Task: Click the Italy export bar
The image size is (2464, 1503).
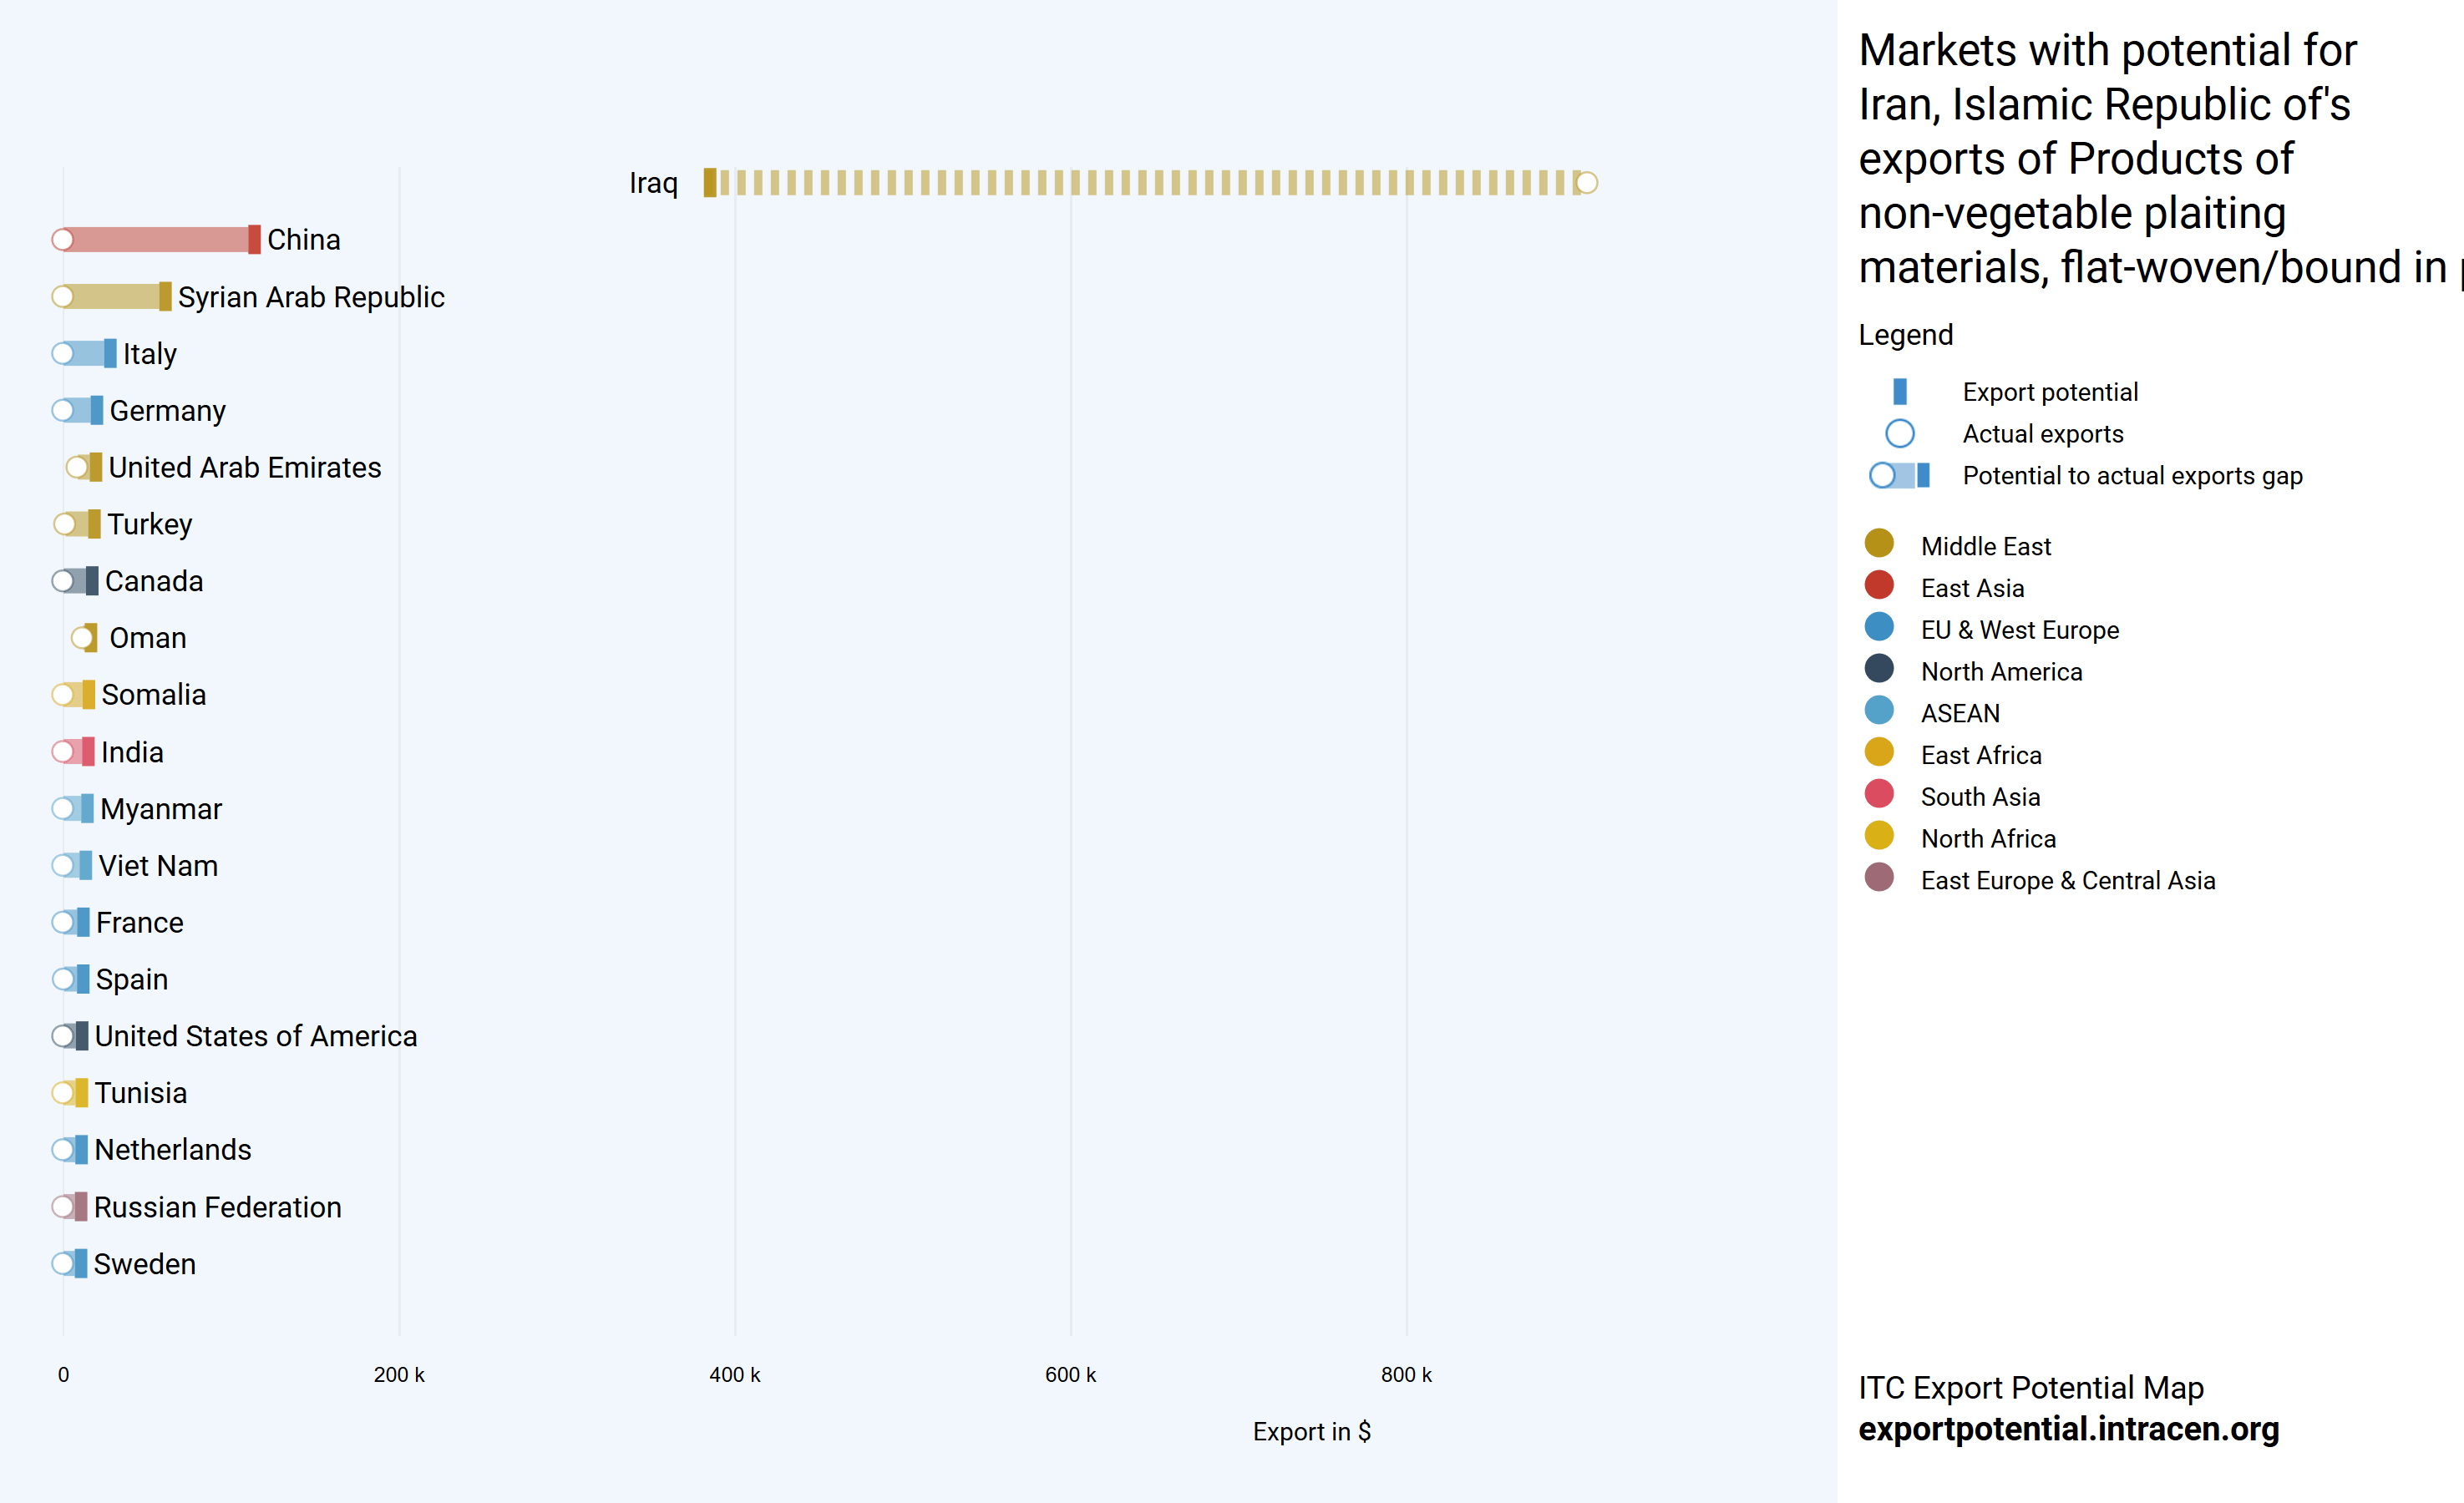Action: click(88, 354)
